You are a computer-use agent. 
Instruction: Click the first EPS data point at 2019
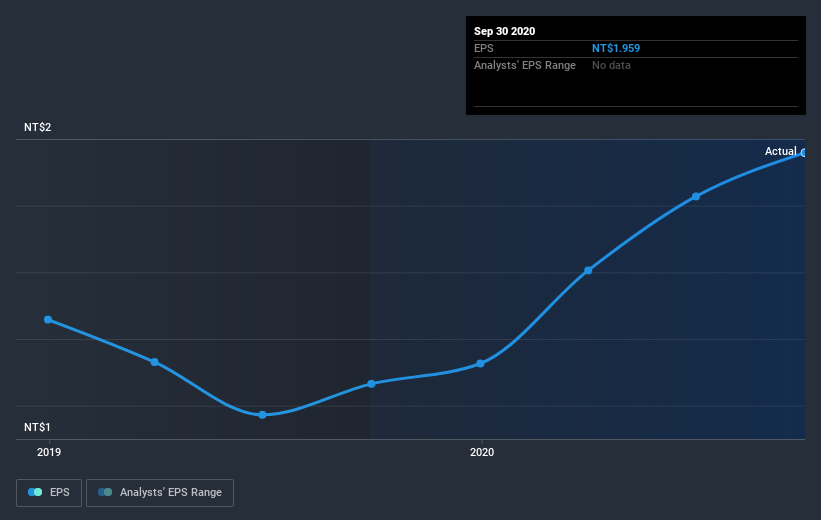(48, 319)
